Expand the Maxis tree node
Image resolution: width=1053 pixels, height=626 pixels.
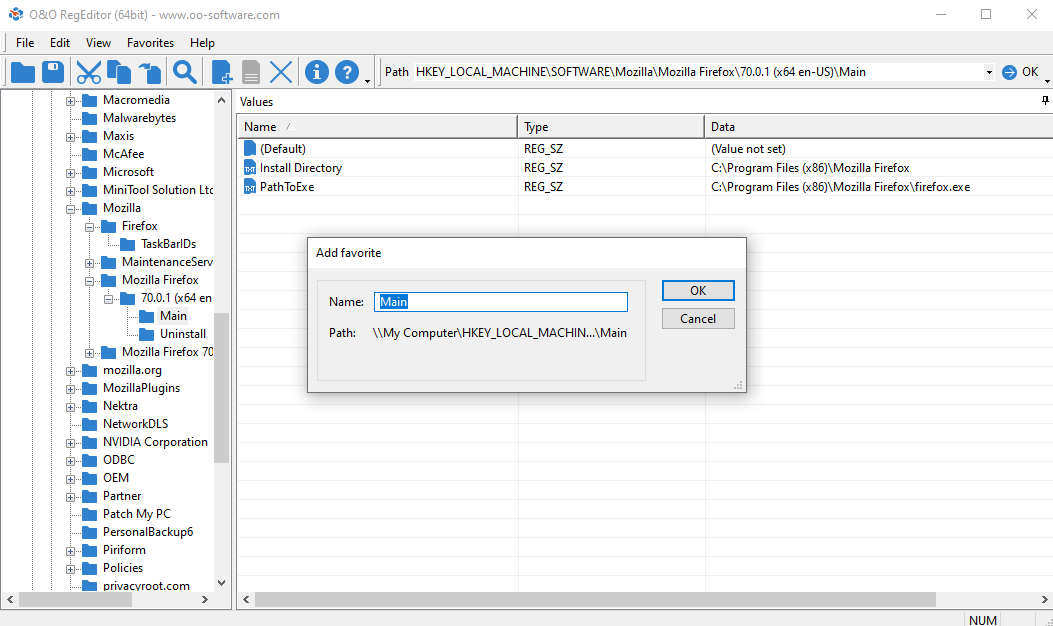pyautogui.click(x=70, y=137)
